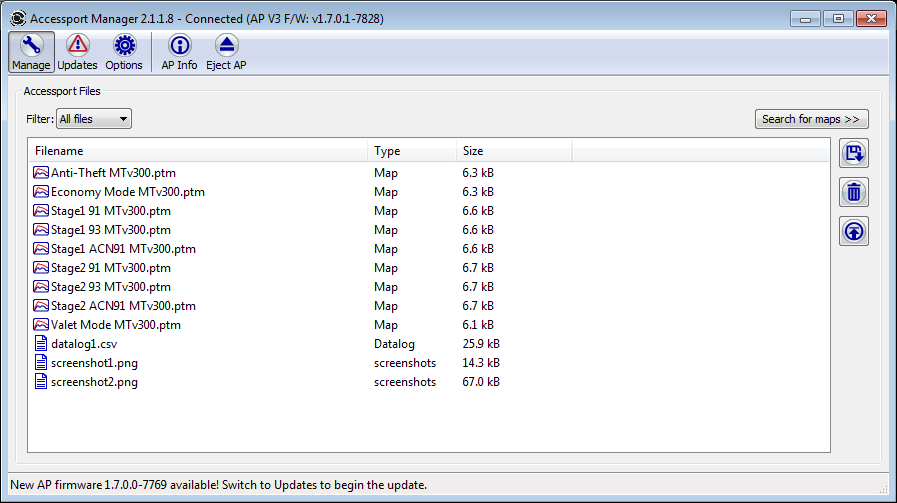Click the upload file to Accessport icon
The width and height of the screenshot is (897, 503).
[854, 231]
